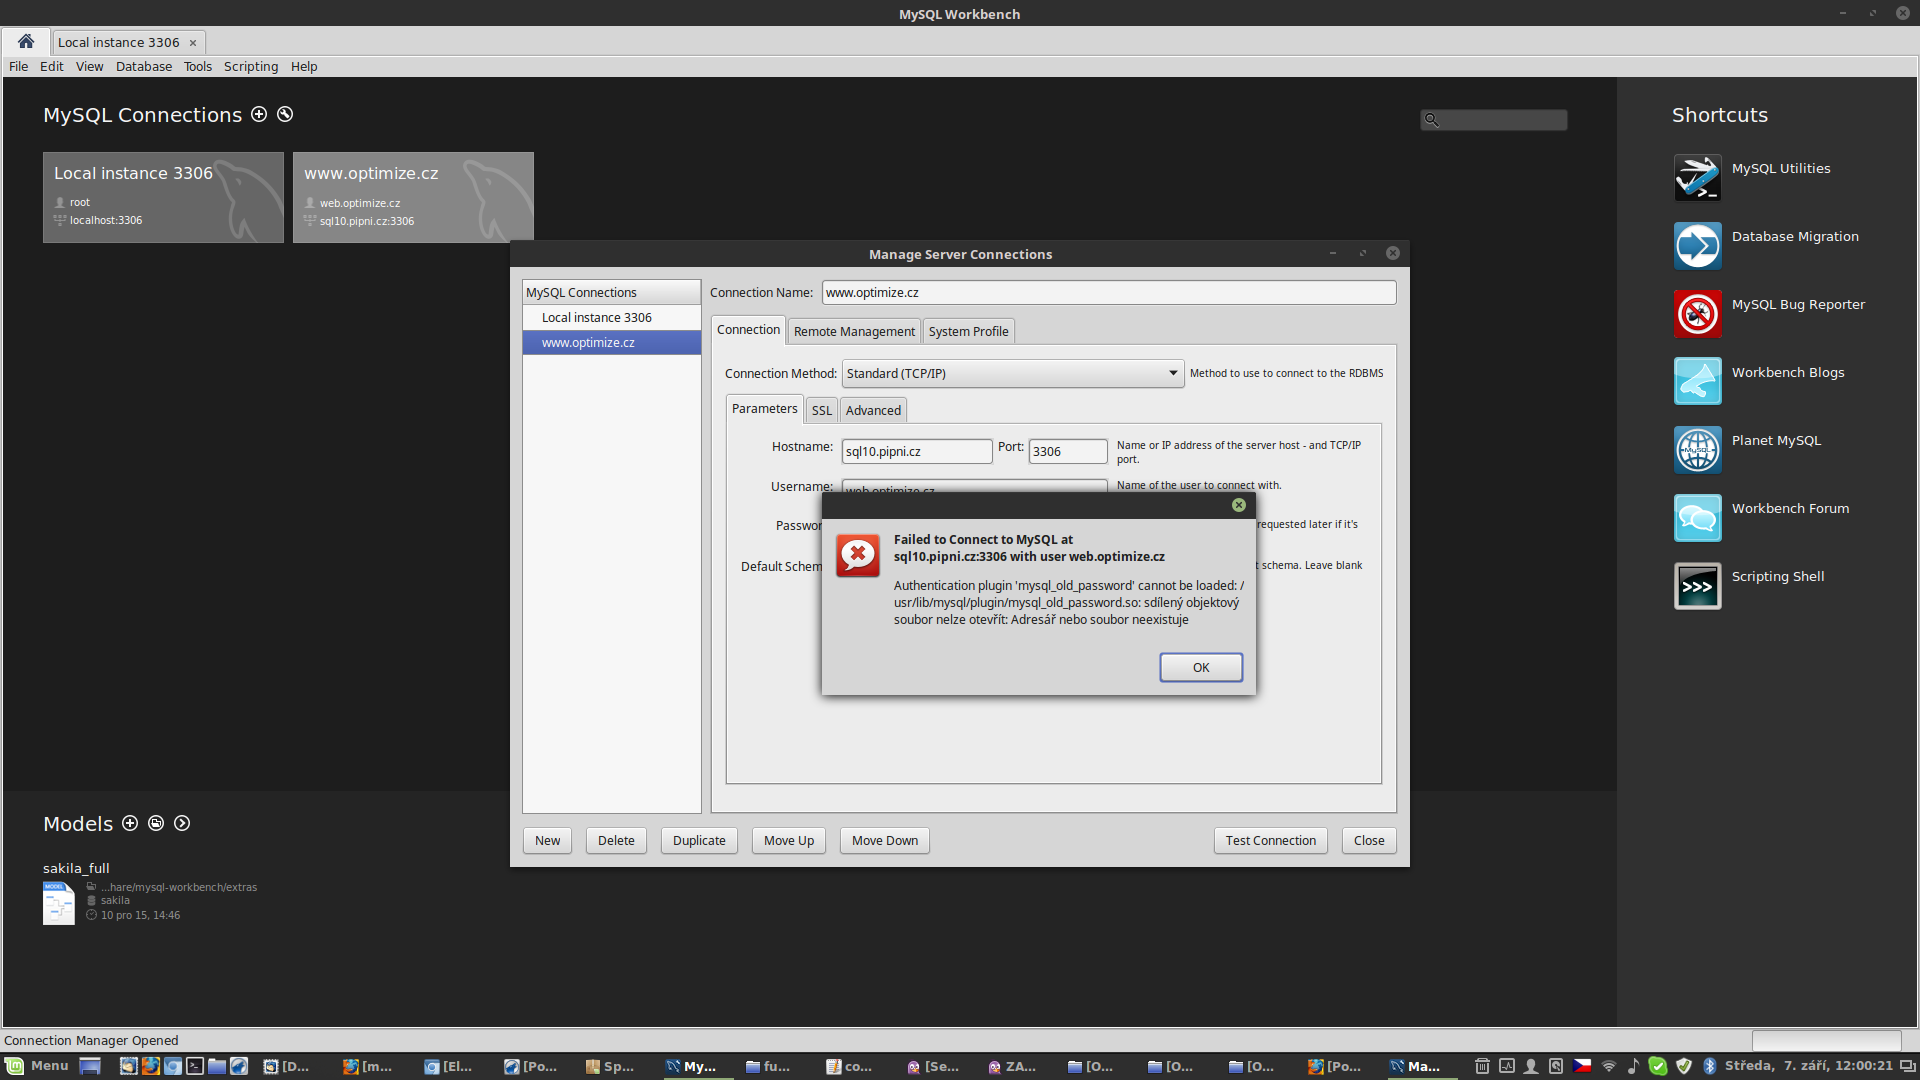1920x1080 pixels.
Task: Launch Scripting Shell shortcut icon
Action: 1697,585
